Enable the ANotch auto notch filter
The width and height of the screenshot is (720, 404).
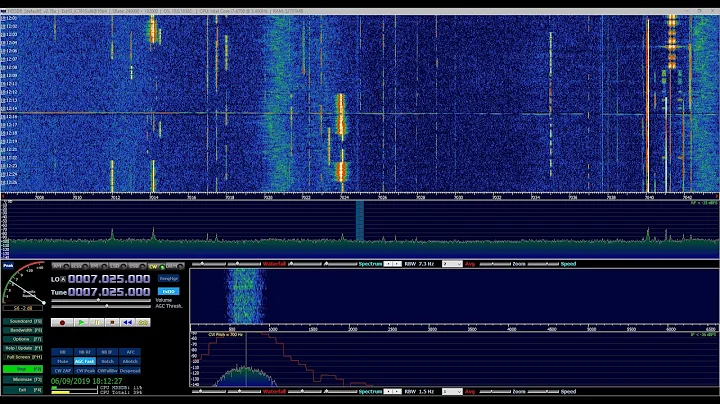(x=130, y=361)
